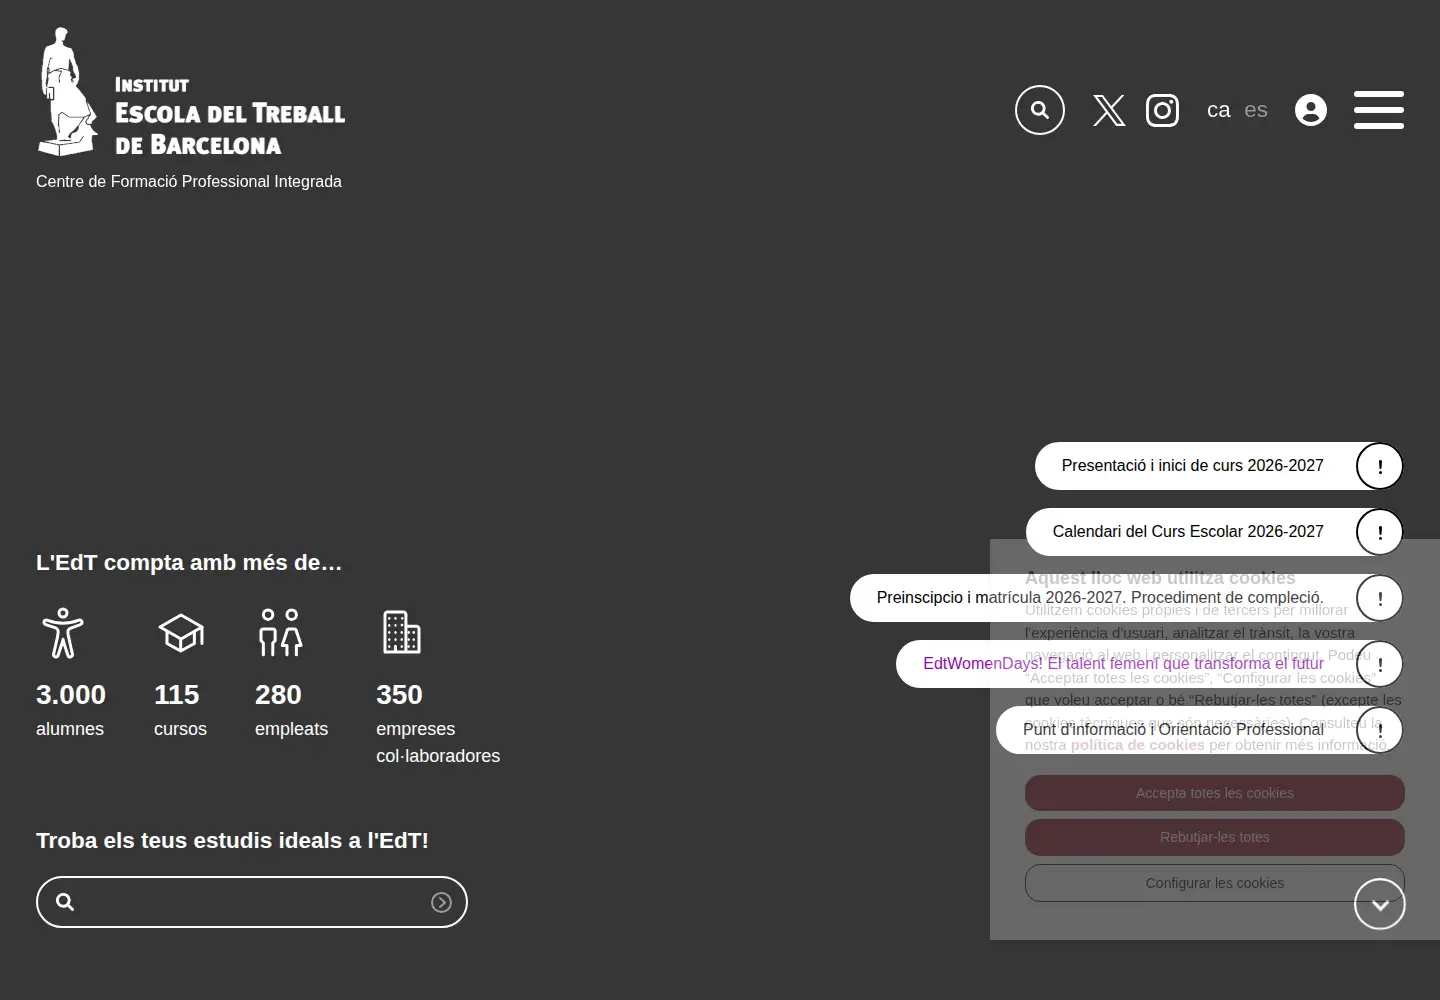Click the empleats people icon
The height and width of the screenshot is (1000, 1440).
(x=280, y=632)
